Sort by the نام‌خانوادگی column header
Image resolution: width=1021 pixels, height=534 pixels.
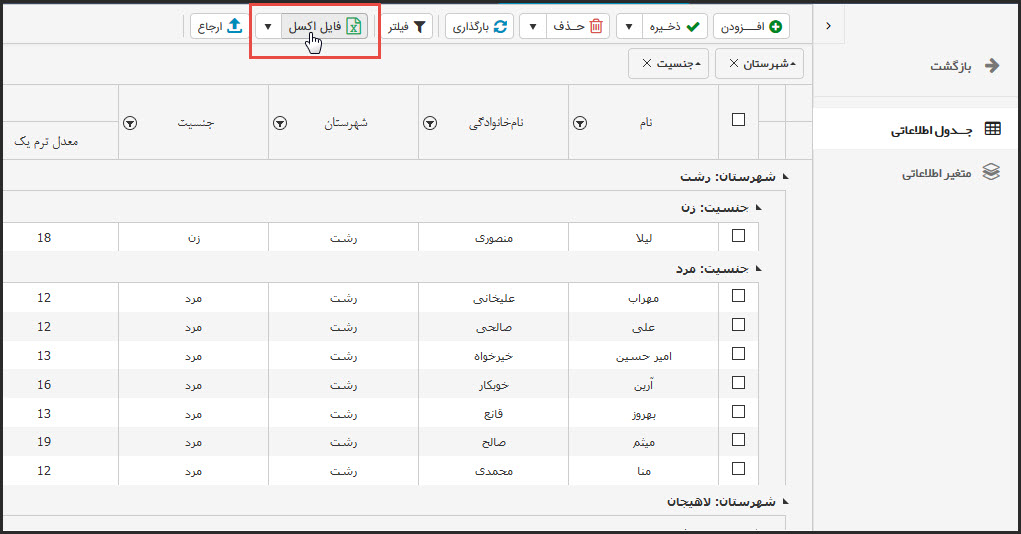[x=496, y=123]
